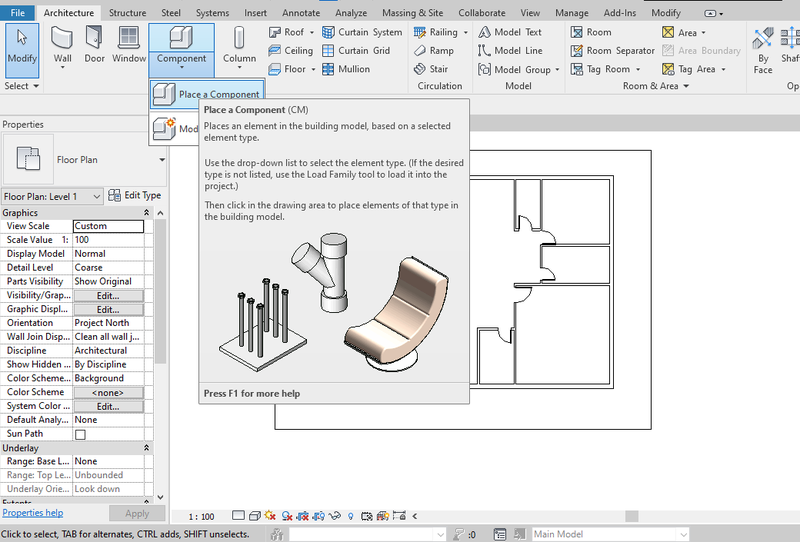Pick the Area tool

coord(684,32)
